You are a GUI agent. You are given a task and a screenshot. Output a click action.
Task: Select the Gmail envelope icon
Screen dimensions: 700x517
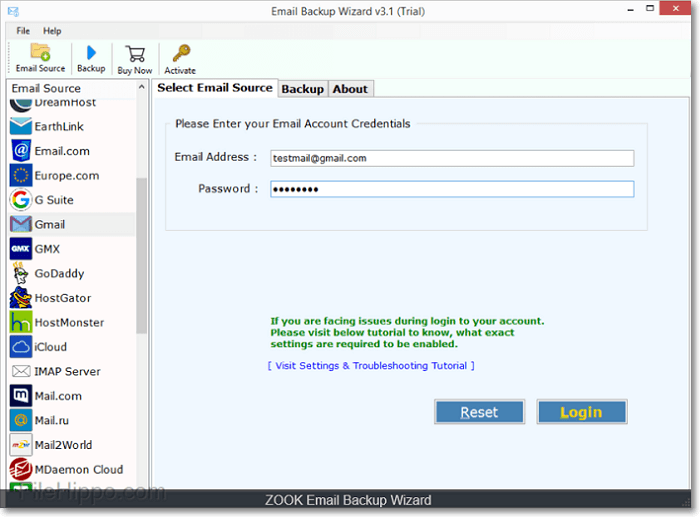click(21, 224)
